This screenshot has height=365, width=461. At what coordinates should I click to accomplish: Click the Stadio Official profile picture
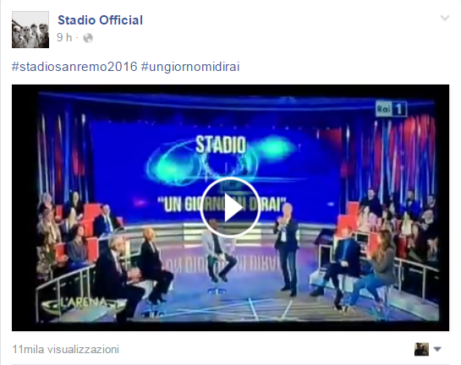click(x=30, y=29)
